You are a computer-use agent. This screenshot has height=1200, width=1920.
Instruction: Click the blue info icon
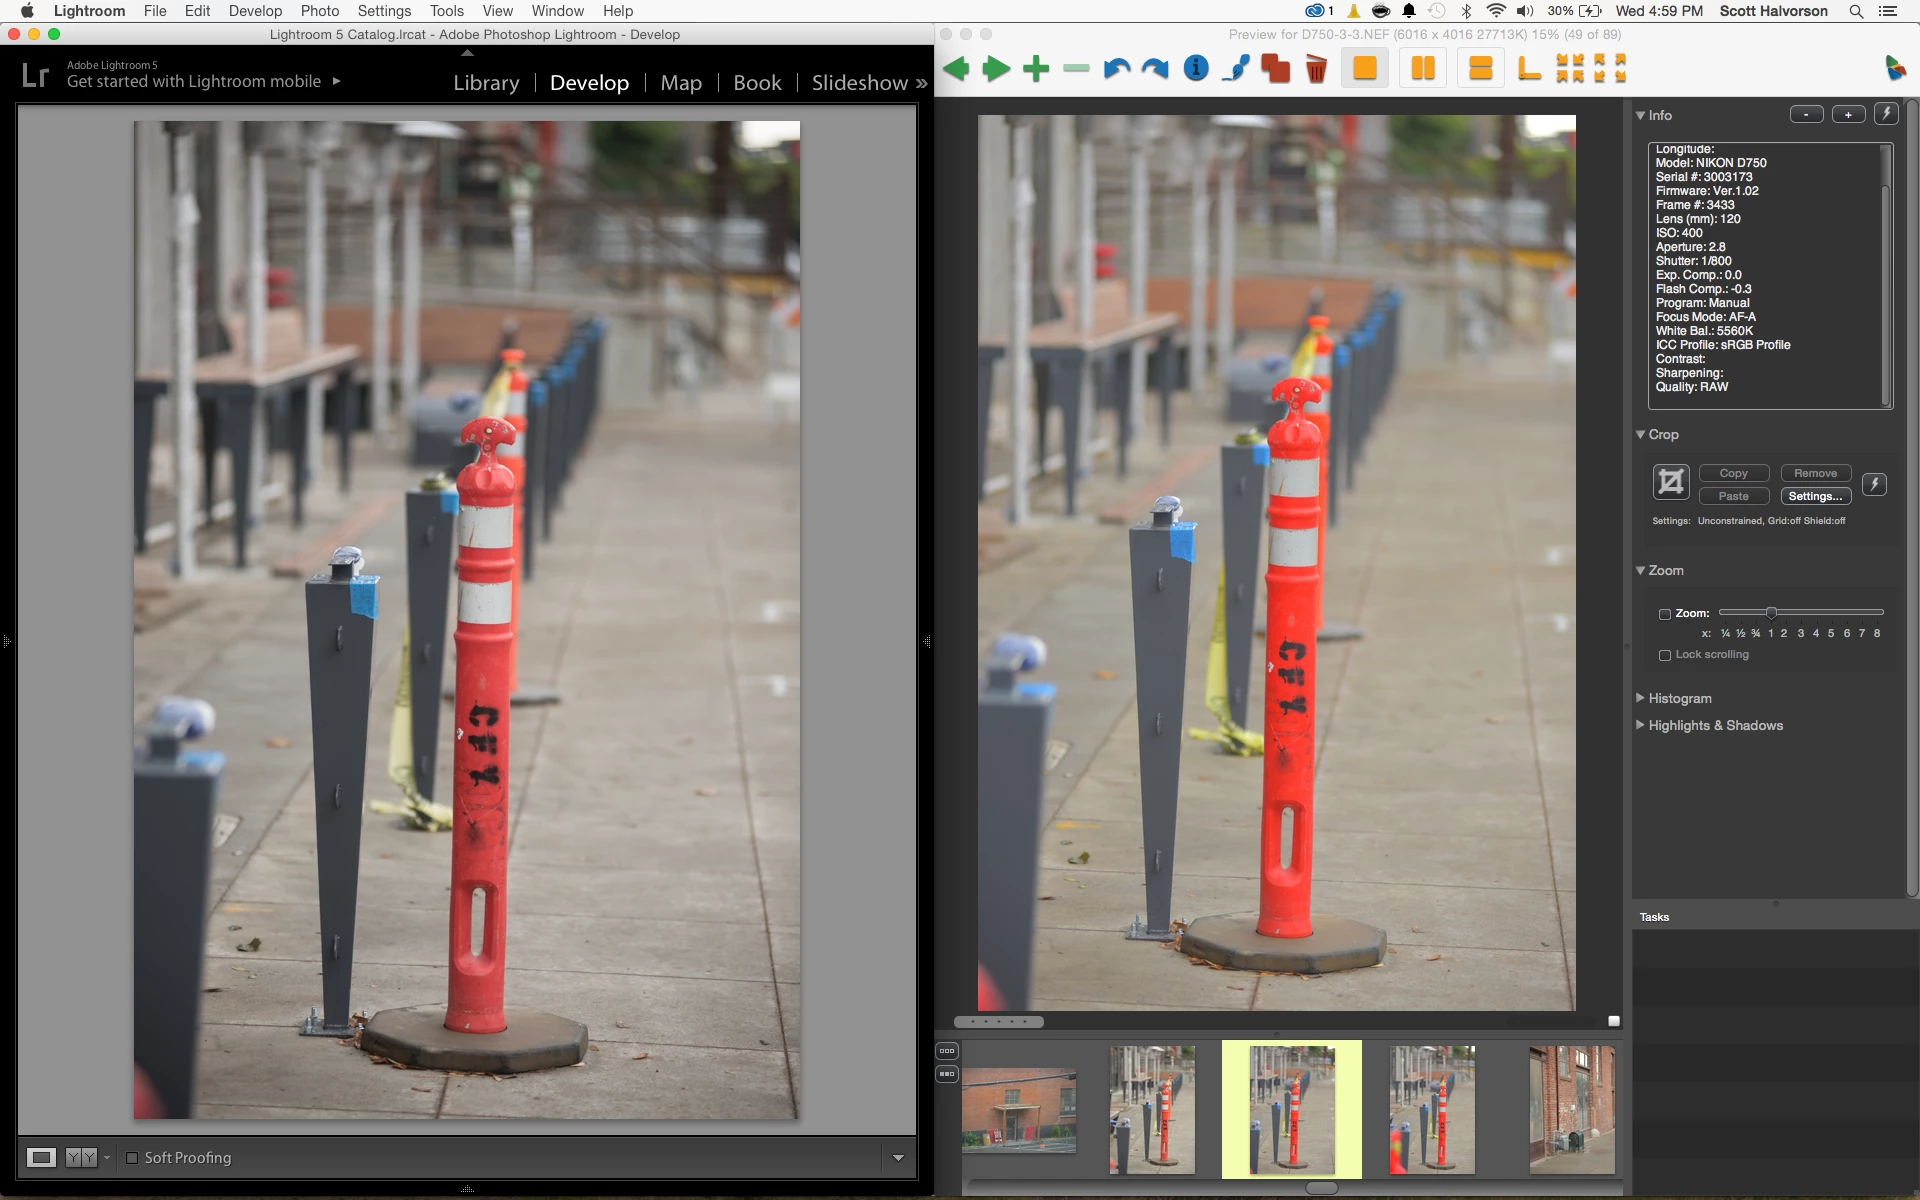(1196, 68)
